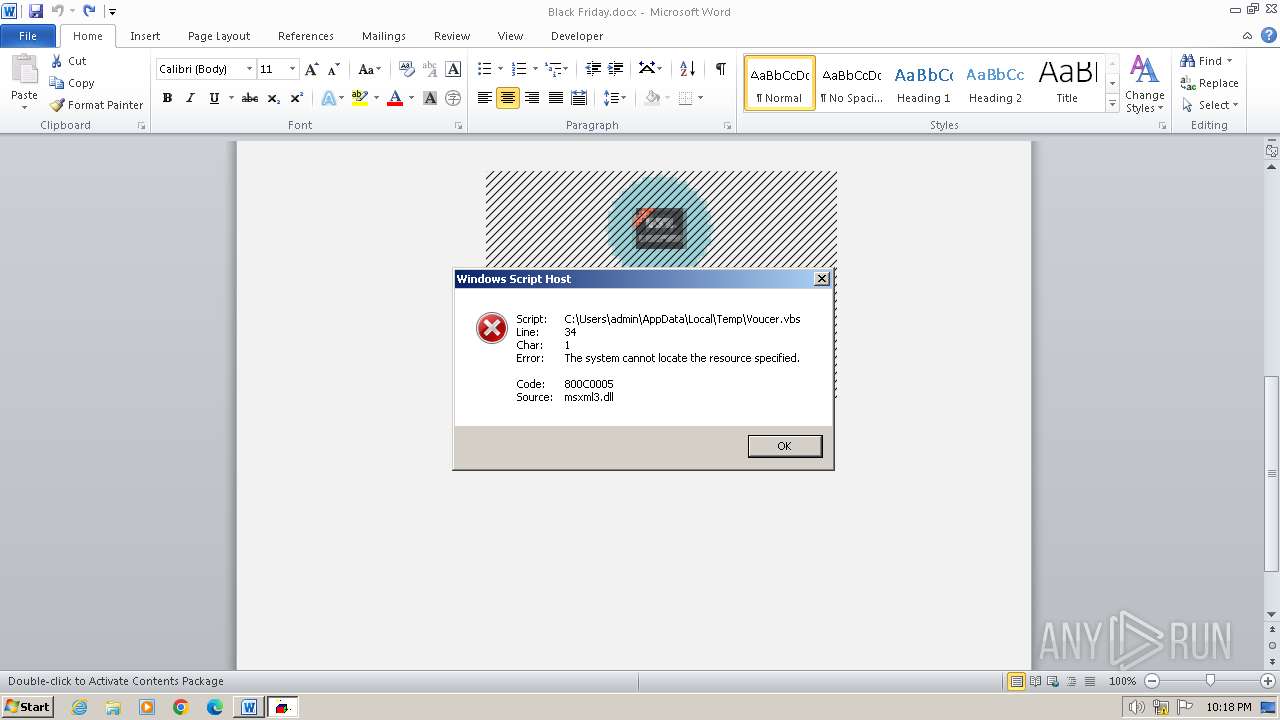The image size is (1280, 720).
Task: Switch to the Page Layout tab
Action: (219, 36)
